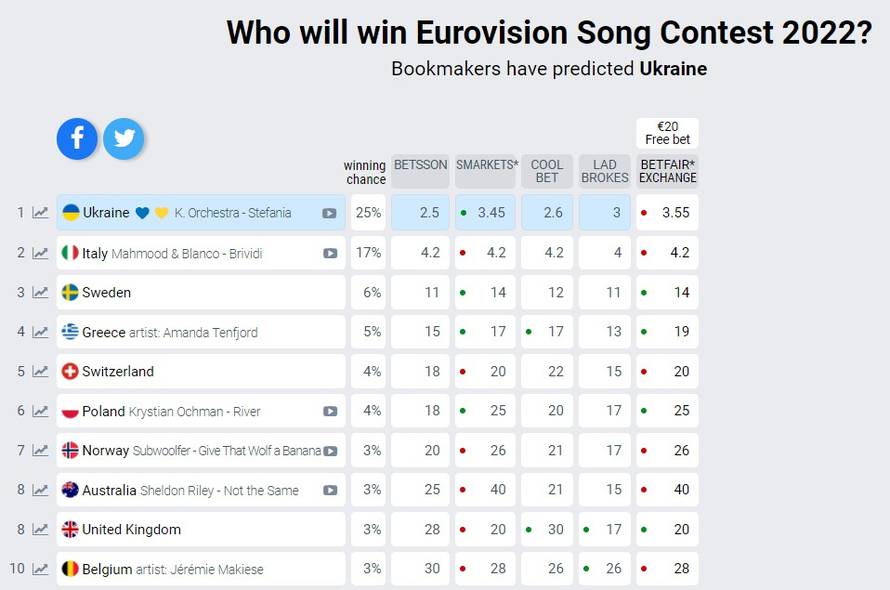Share the page via the Twitter icon

point(124,139)
